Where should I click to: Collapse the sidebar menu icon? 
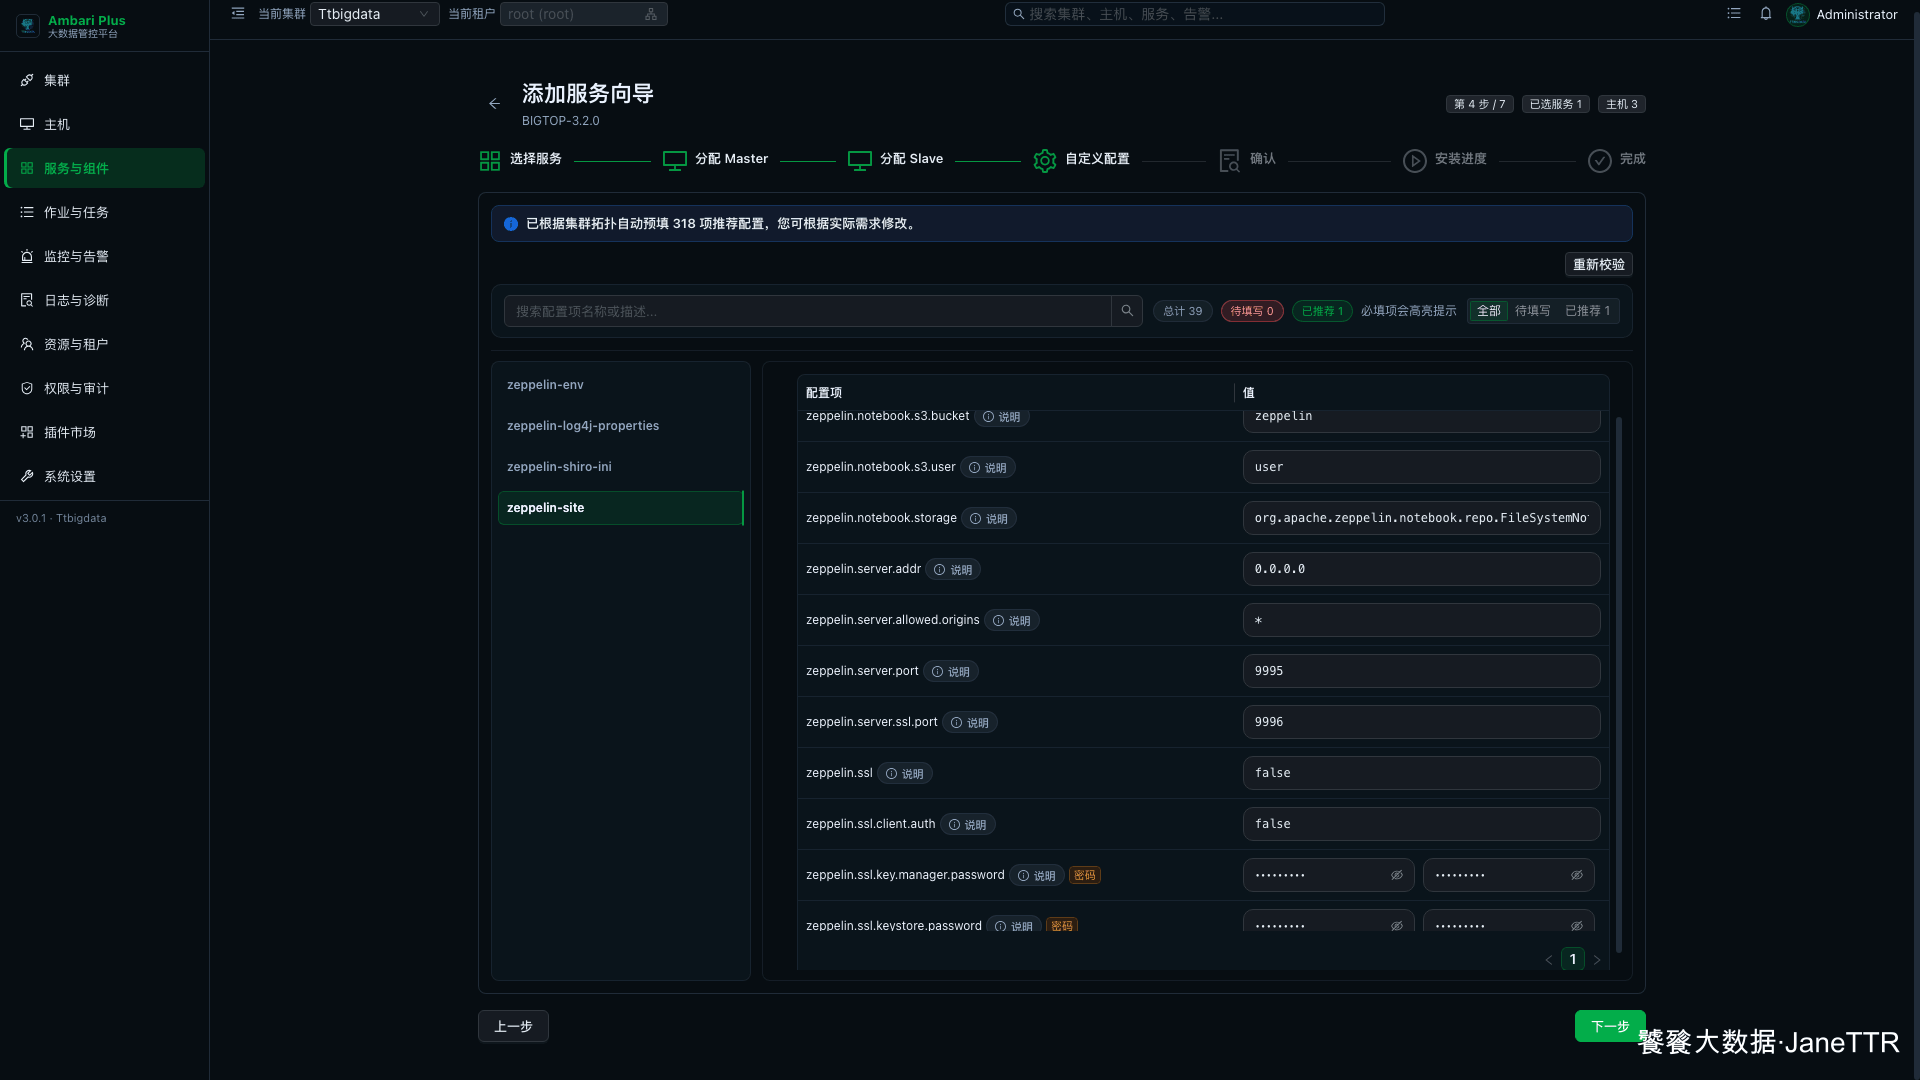[238, 14]
